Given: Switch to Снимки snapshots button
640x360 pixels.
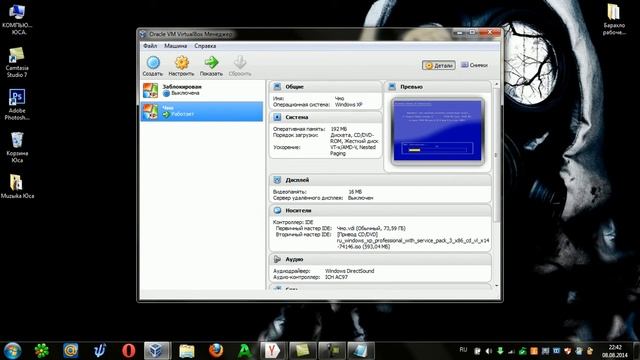Looking at the screenshot, I should pyautogui.click(x=474, y=65).
